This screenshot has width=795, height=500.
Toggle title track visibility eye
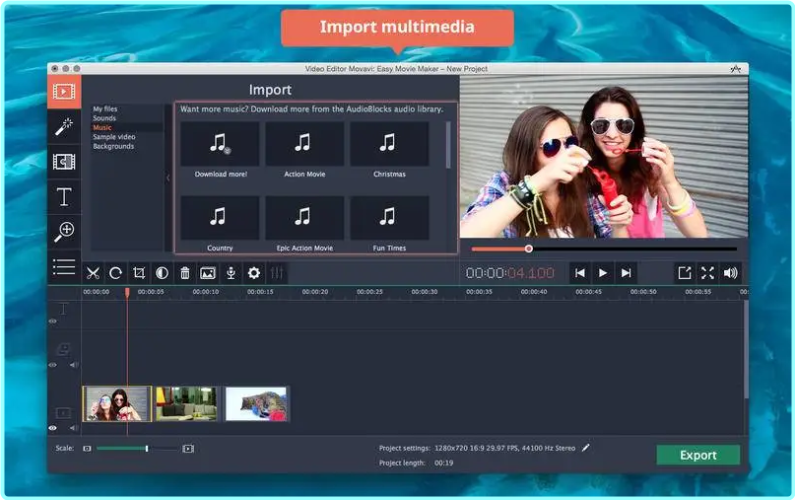(x=52, y=321)
